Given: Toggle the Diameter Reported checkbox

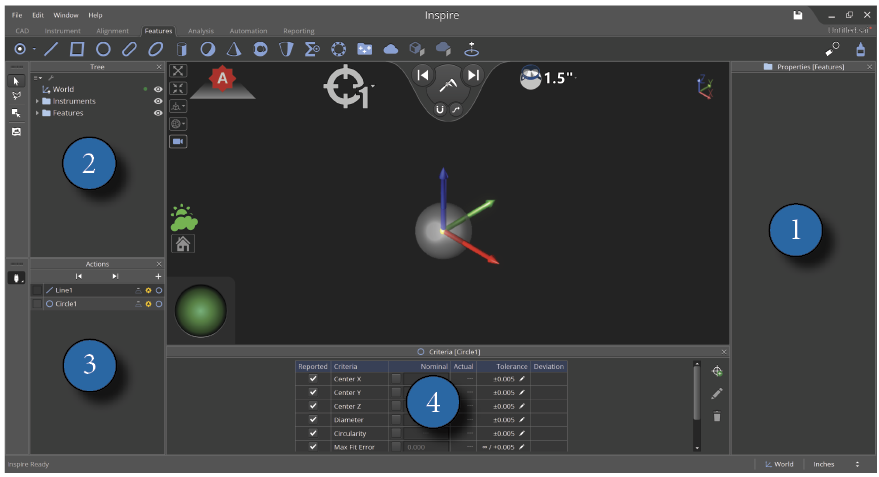Looking at the screenshot, I should (313, 420).
